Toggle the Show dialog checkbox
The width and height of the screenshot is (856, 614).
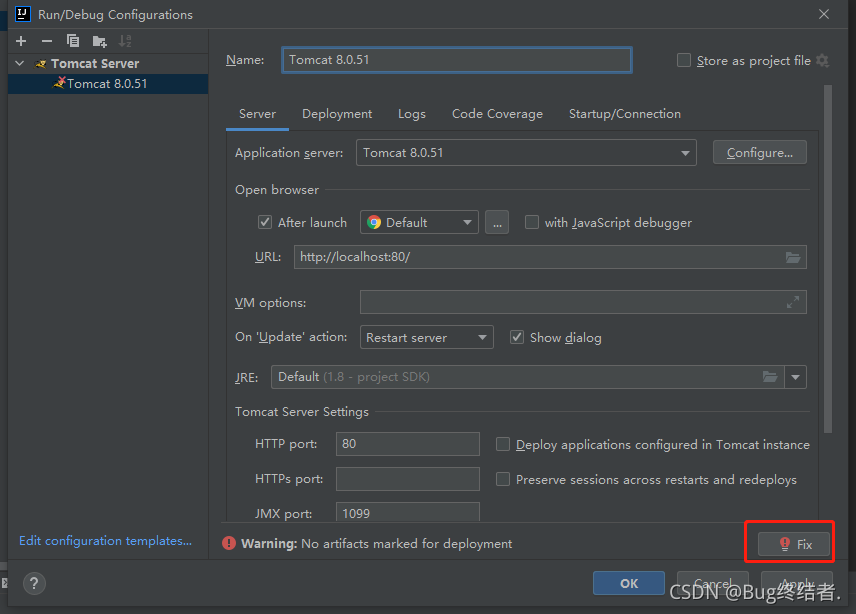click(x=516, y=337)
